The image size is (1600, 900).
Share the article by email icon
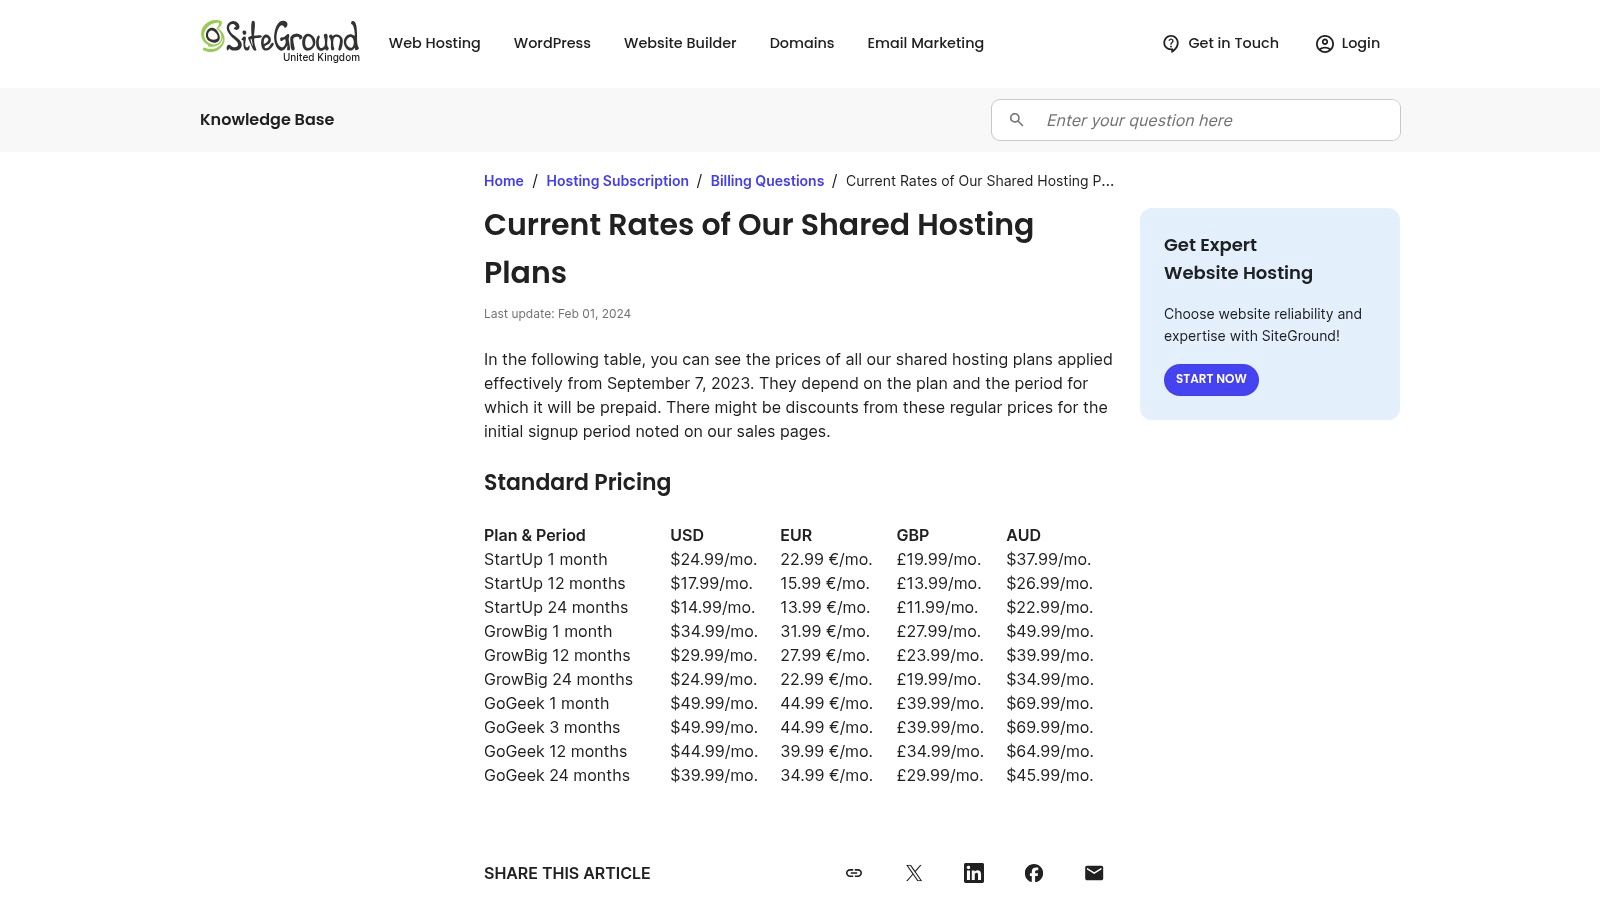pos(1094,873)
